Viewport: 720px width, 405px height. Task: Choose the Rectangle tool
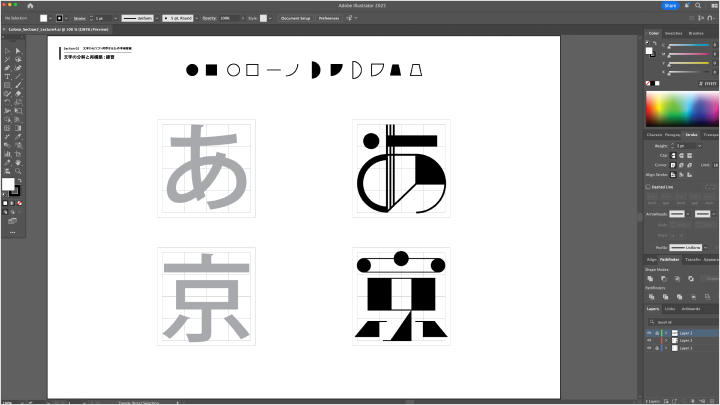pyautogui.click(x=7, y=85)
